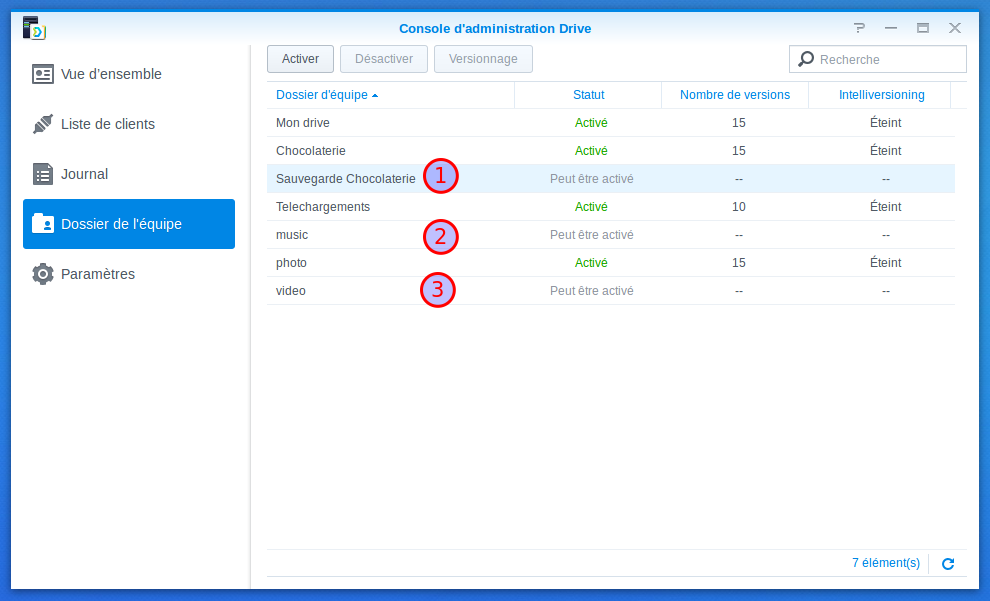
Task: Open the Journal section
Action: tap(85, 174)
